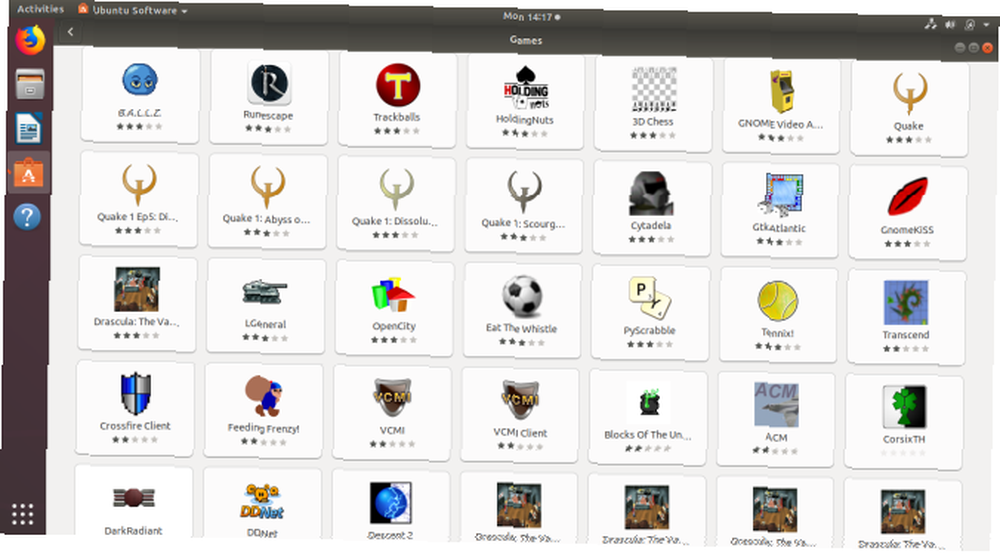Open Blocks Of The Undead icon

click(x=649, y=403)
